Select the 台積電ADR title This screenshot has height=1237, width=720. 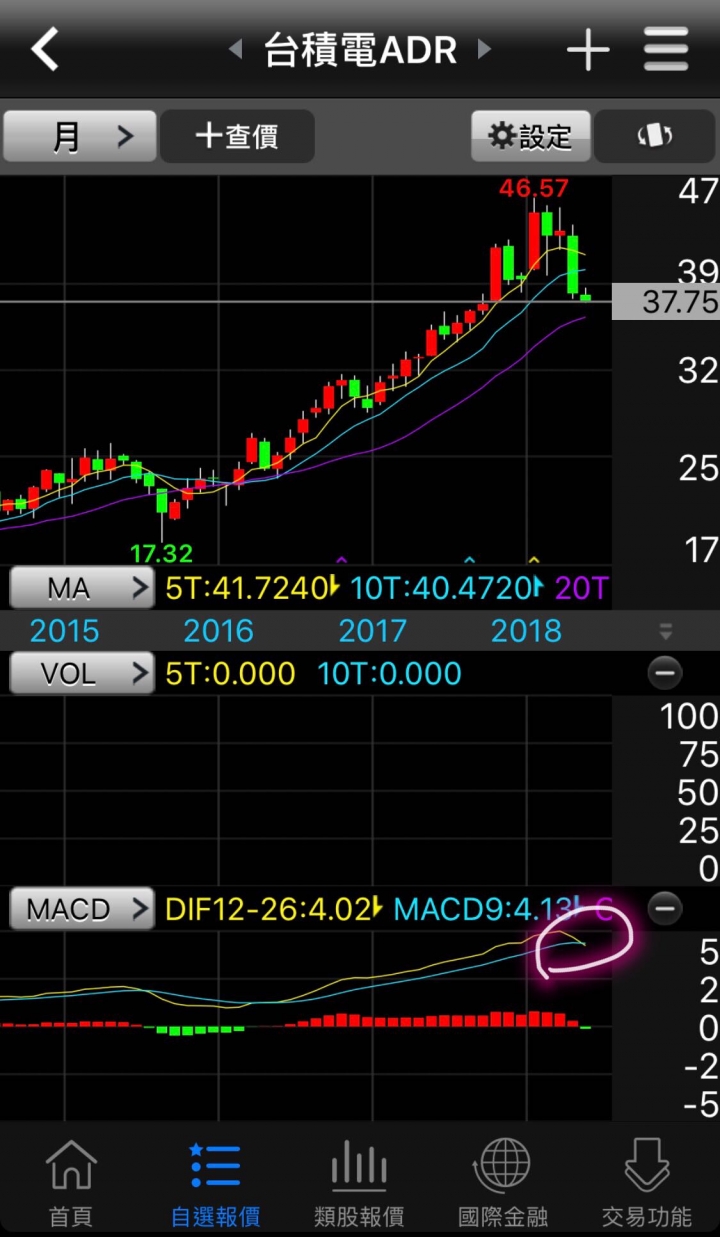coord(360,49)
